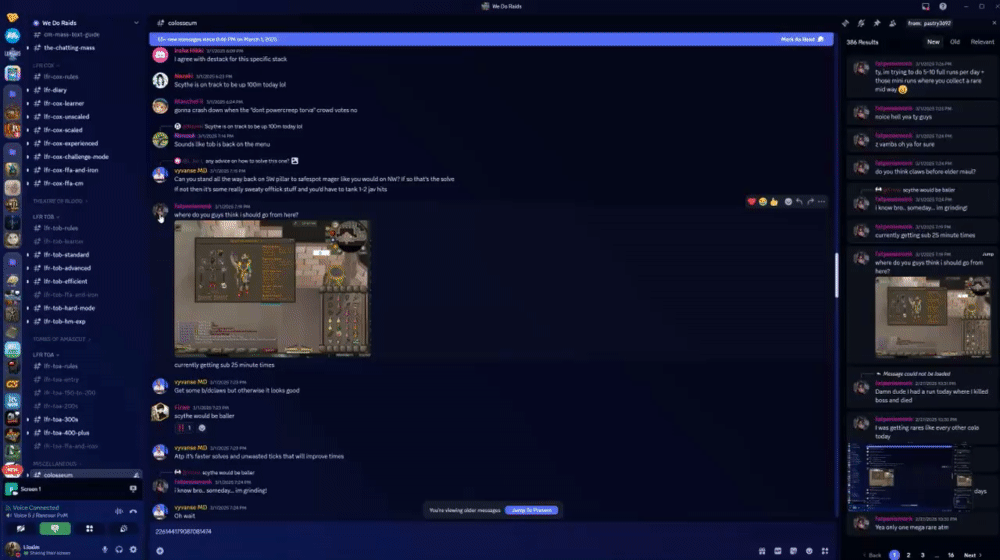Viewport: 1000px width, 560px height.
Task: Sort search results by New
Action: 933,42
